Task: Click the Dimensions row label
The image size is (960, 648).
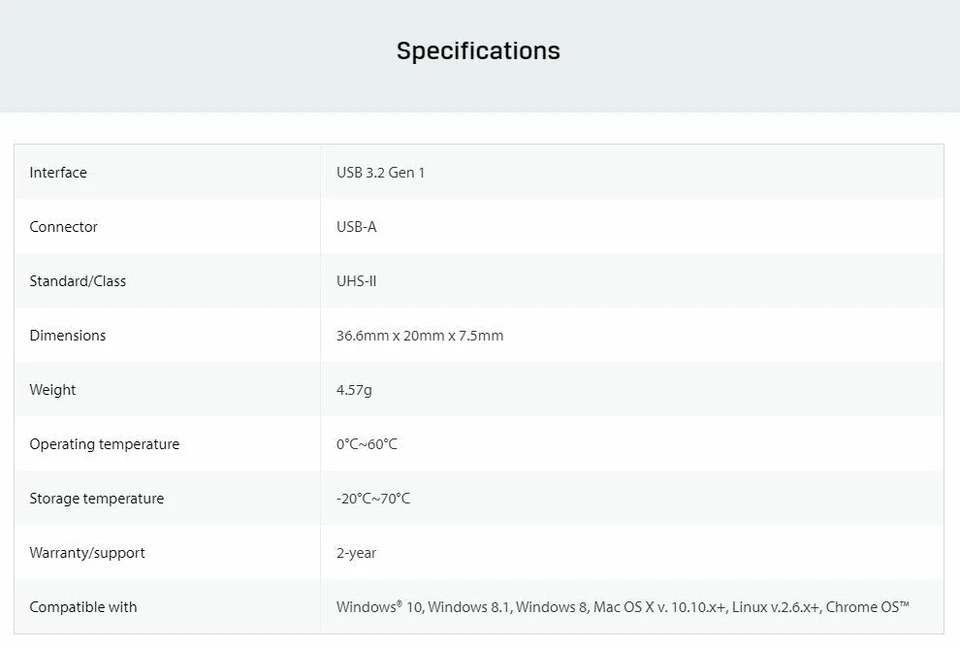Action: pyautogui.click(x=67, y=336)
